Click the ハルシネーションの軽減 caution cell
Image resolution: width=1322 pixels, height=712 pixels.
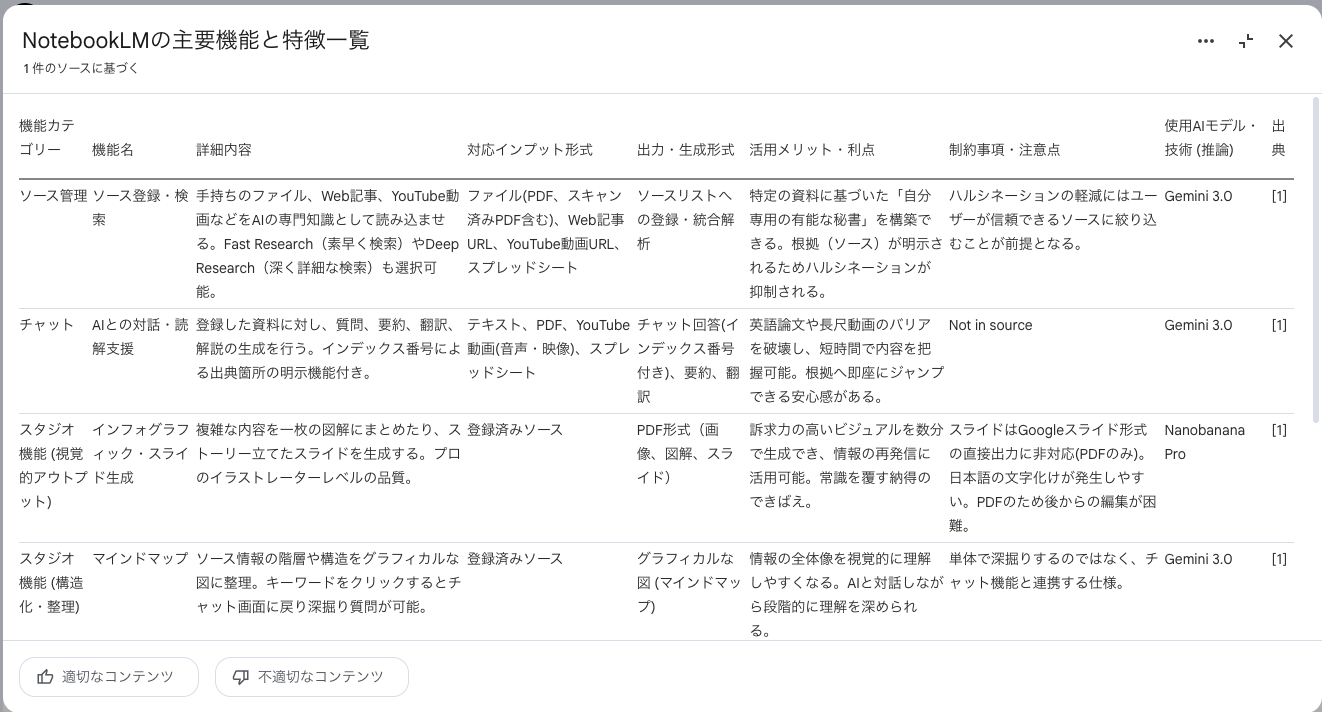1053,220
